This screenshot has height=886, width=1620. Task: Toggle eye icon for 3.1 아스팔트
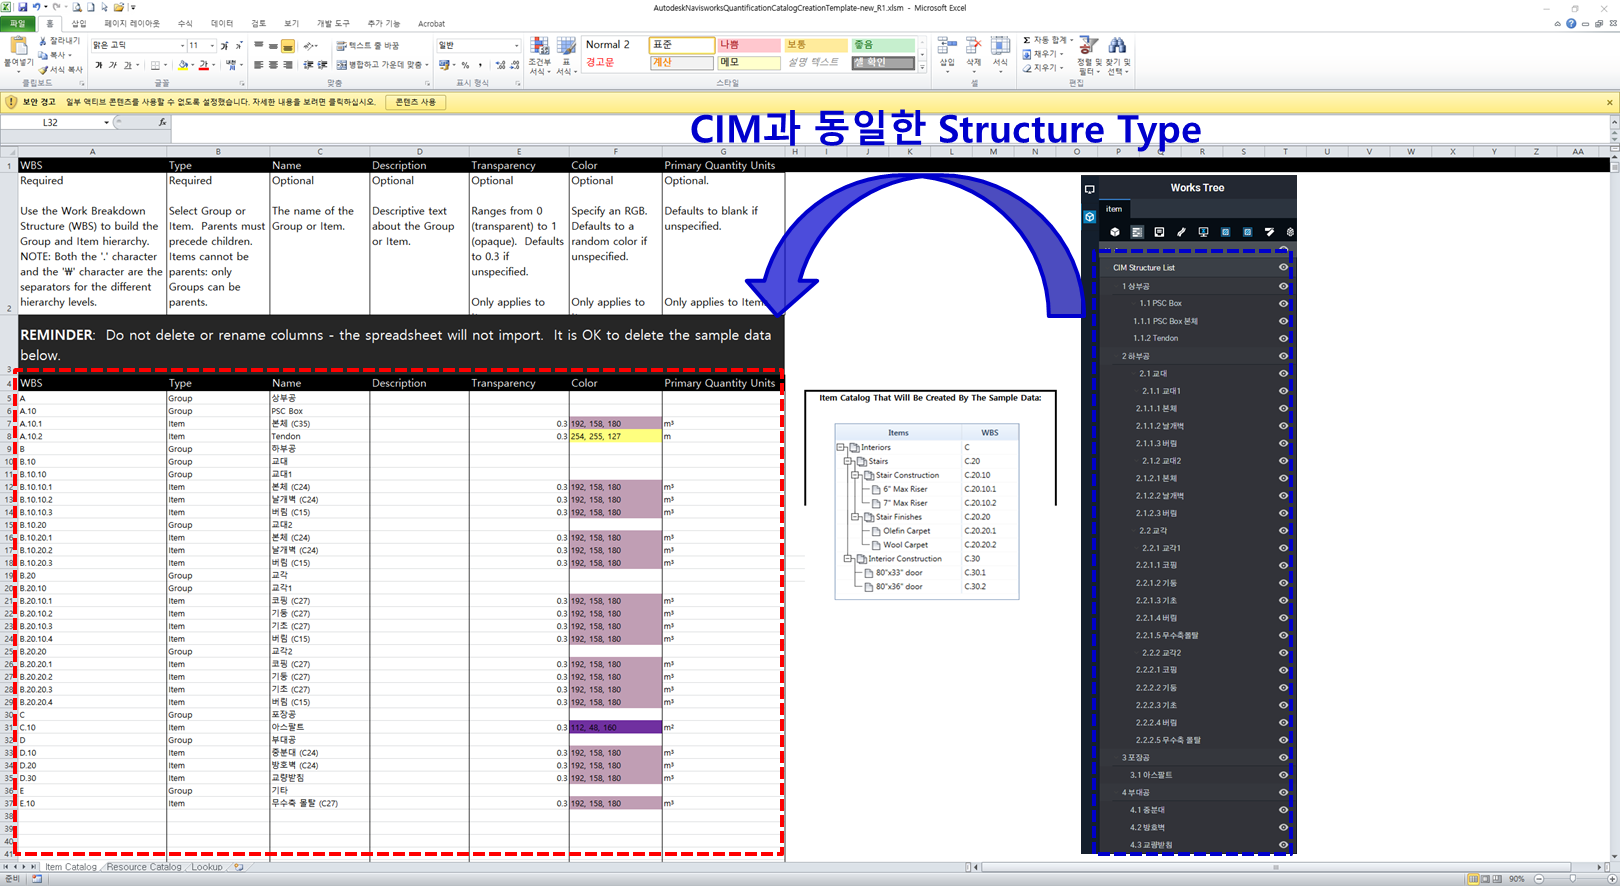click(x=1283, y=775)
